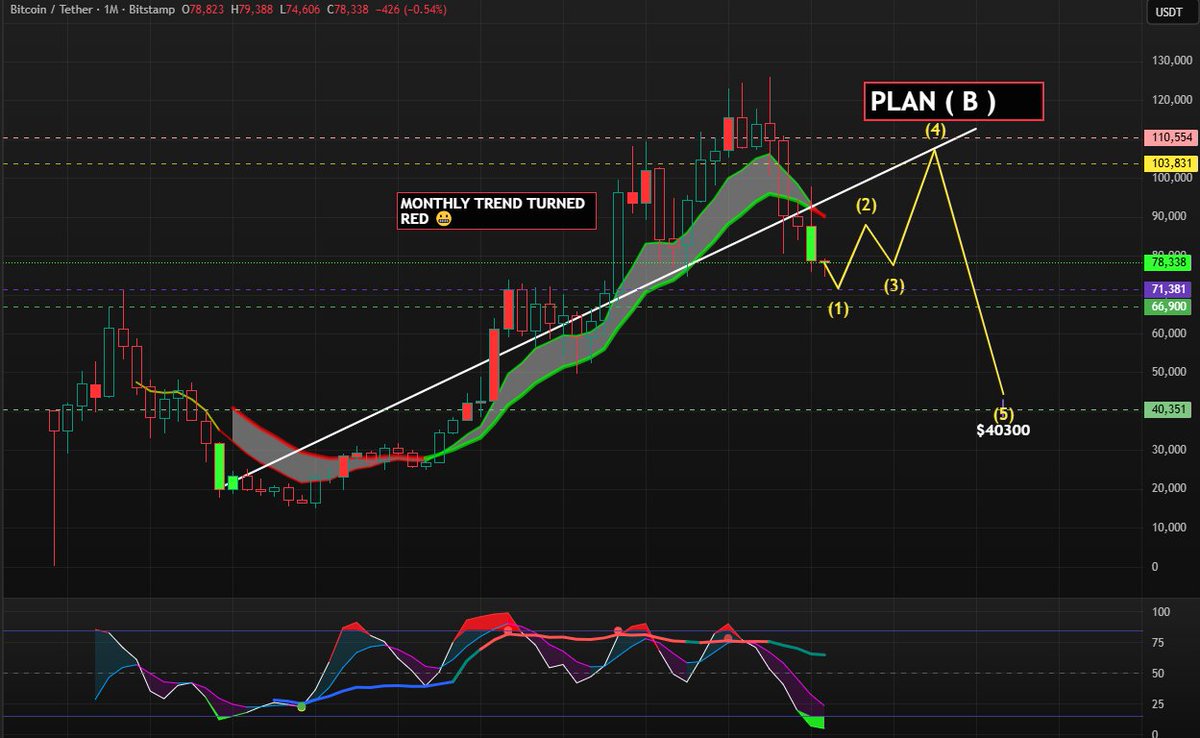Image resolution: width=1200 pixels, height=738 pixels.
Task: Select the wave label (1)
Action: coord(838,310)
